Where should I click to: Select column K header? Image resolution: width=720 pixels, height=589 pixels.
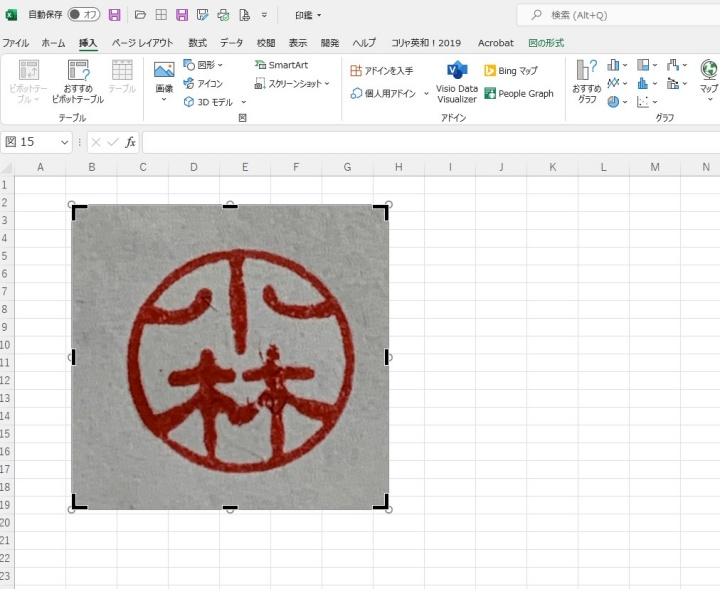[552, 167]
